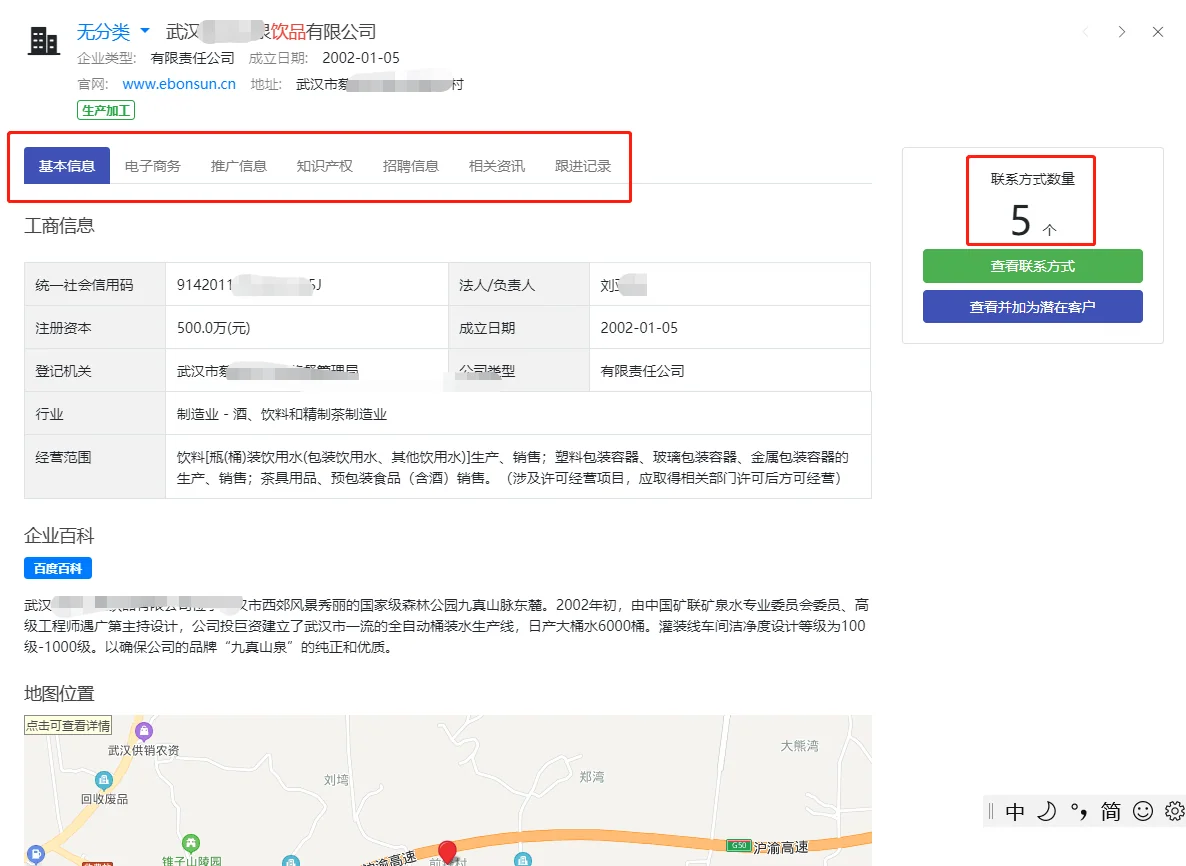
Task: Click the contact count number 5
Action: point(1021,221)
